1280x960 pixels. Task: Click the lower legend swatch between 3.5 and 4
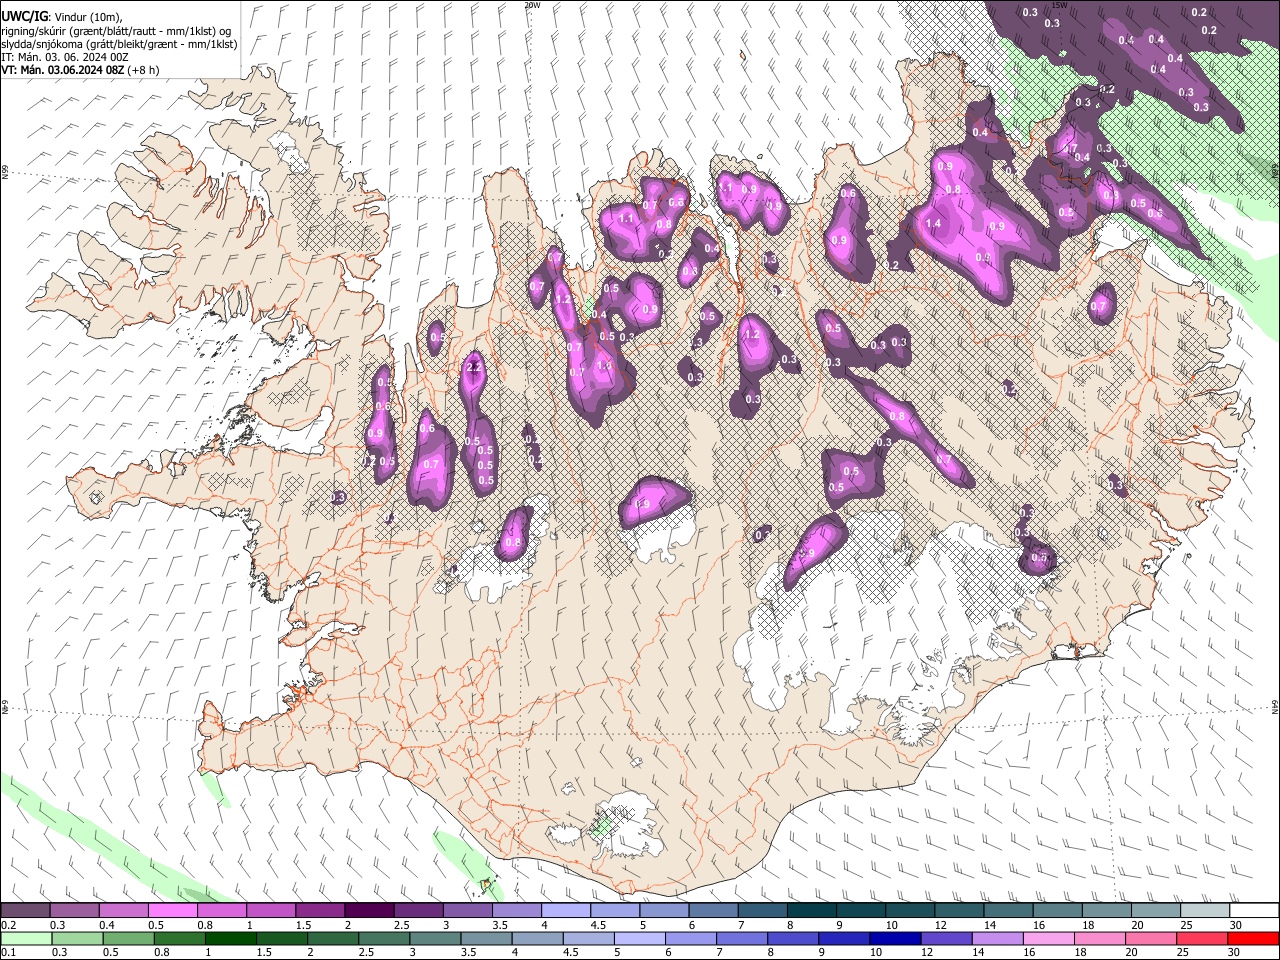(x=485, y=938)
